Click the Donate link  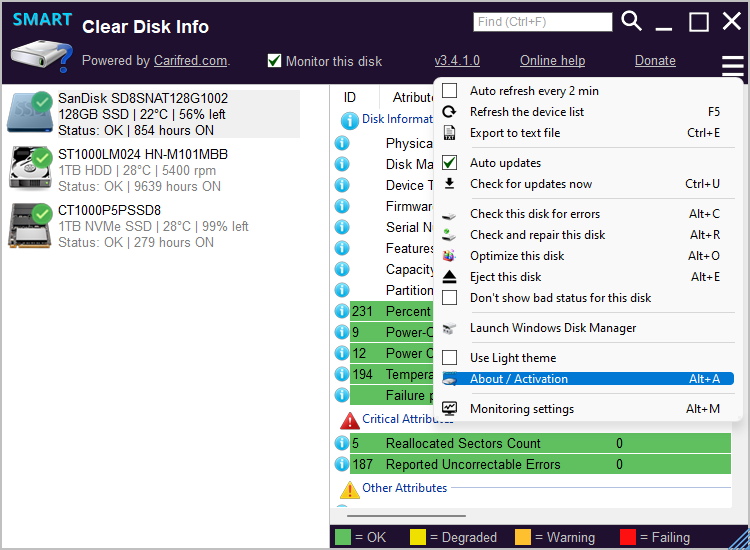[x=655, y=61]
